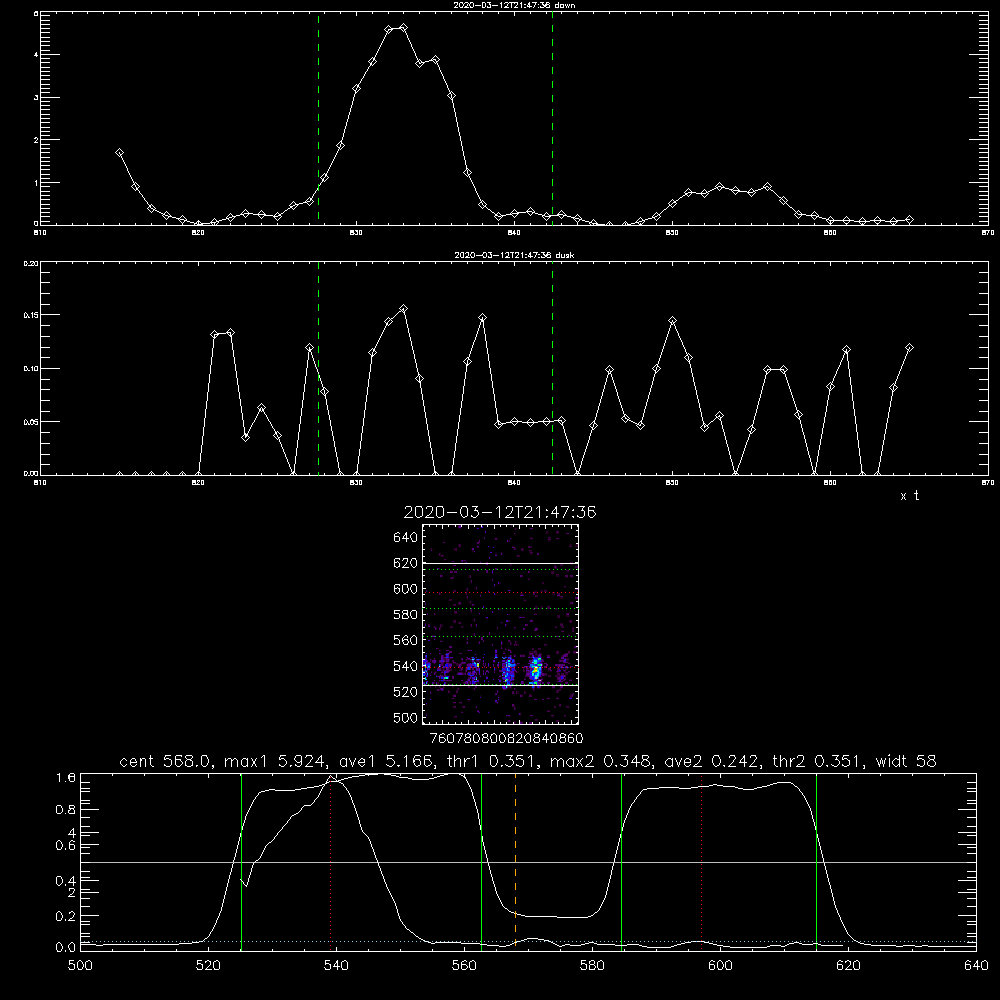Click the 'max2 0.348' value
Viewport: 1000px width, 1000px height.
pos(602,761)
